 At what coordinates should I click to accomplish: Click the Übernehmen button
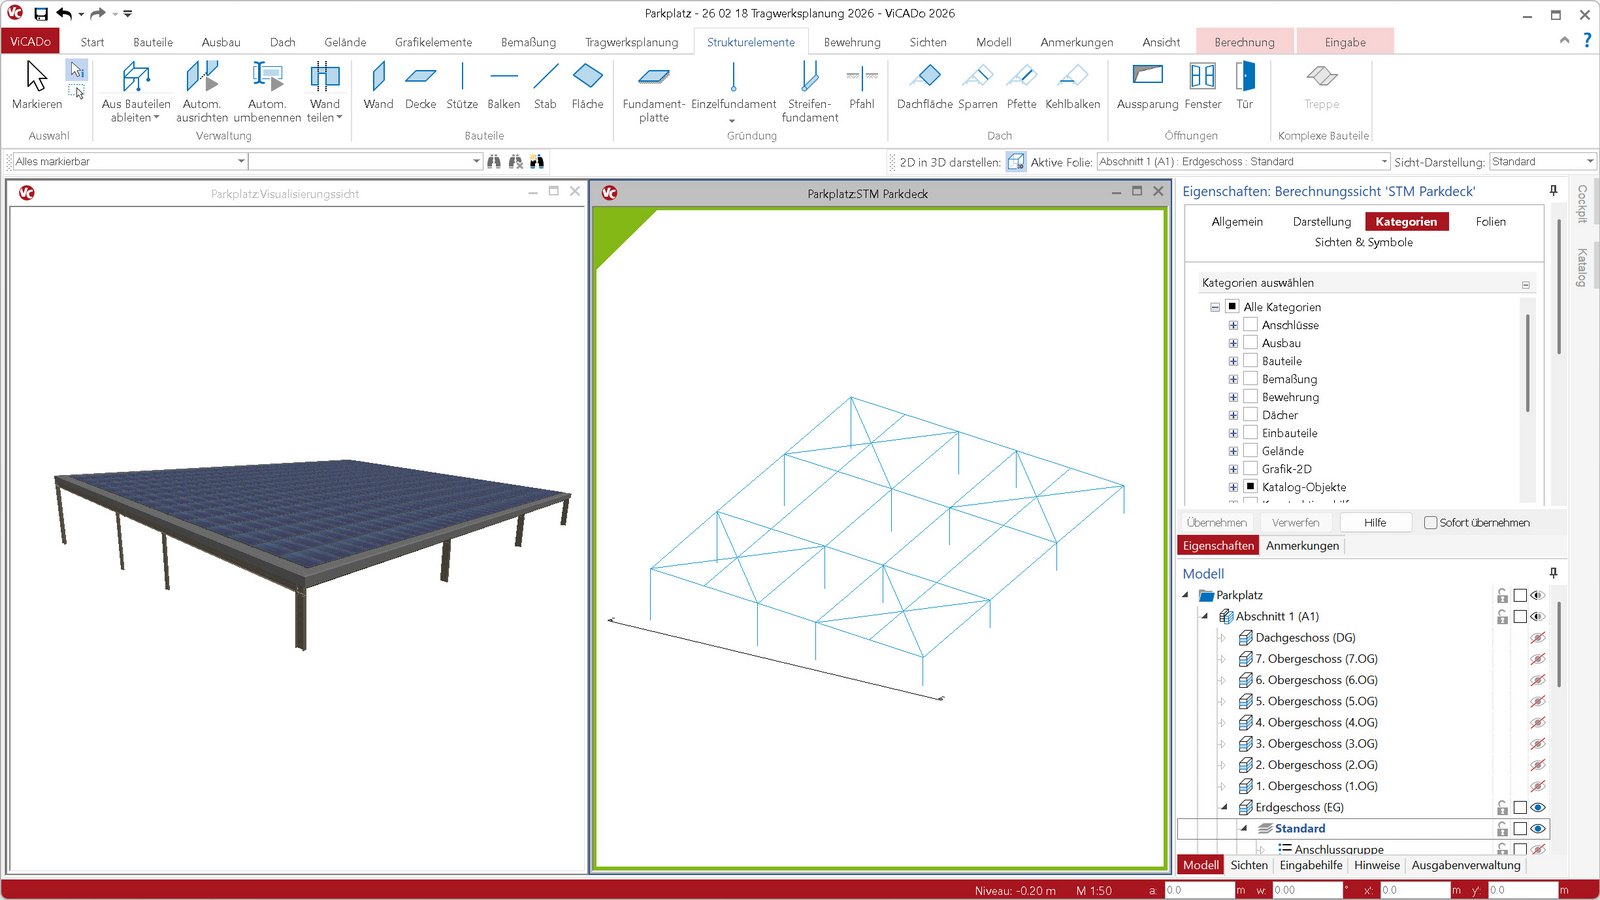(1216, 523)
